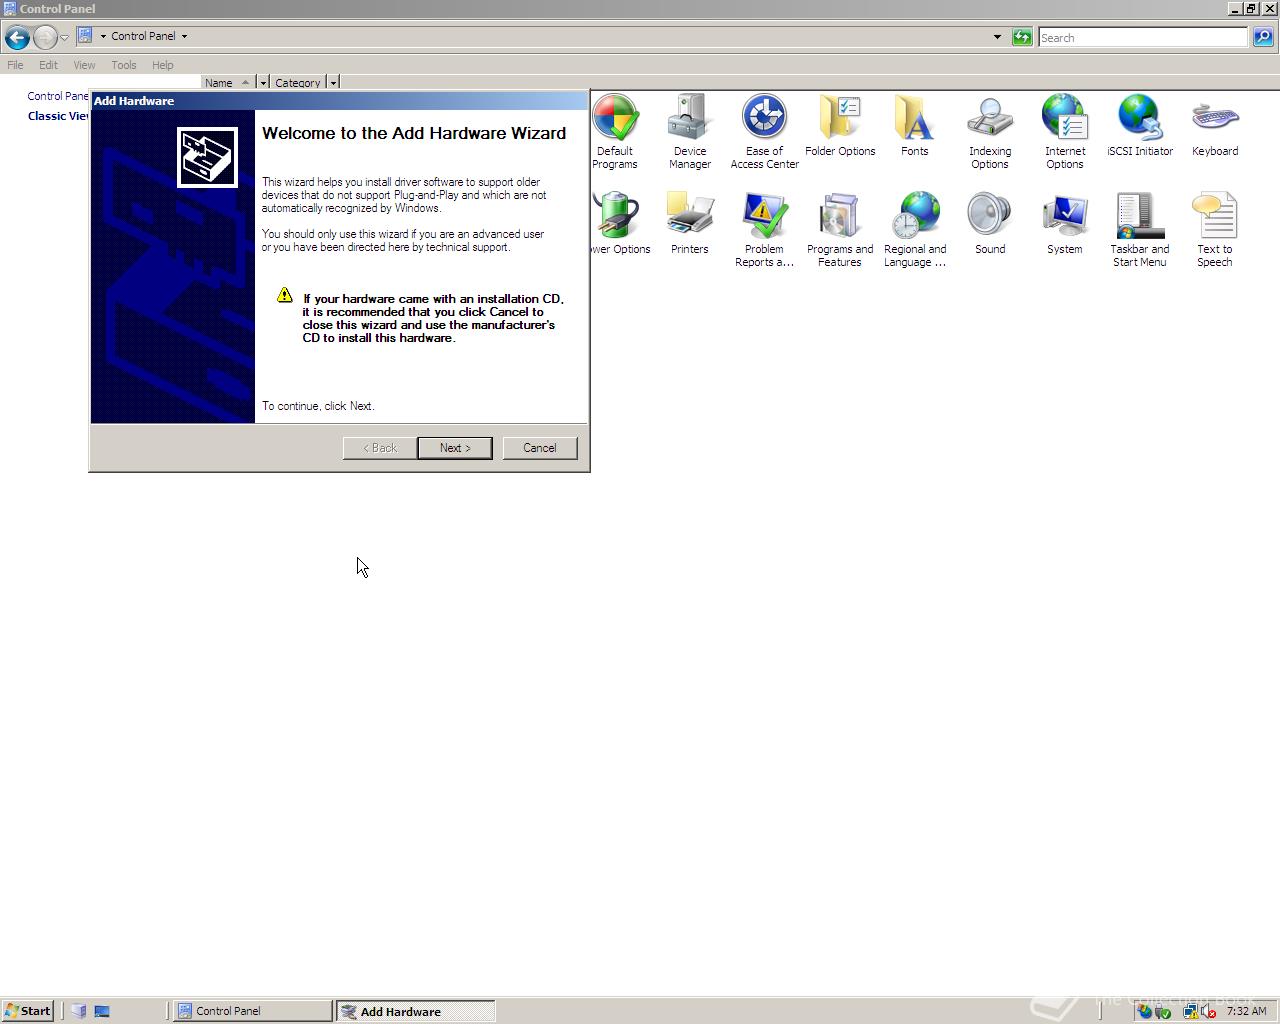Open Ease of Access Center
This screenshot has width=1280, height=1024.
(765, 131)
